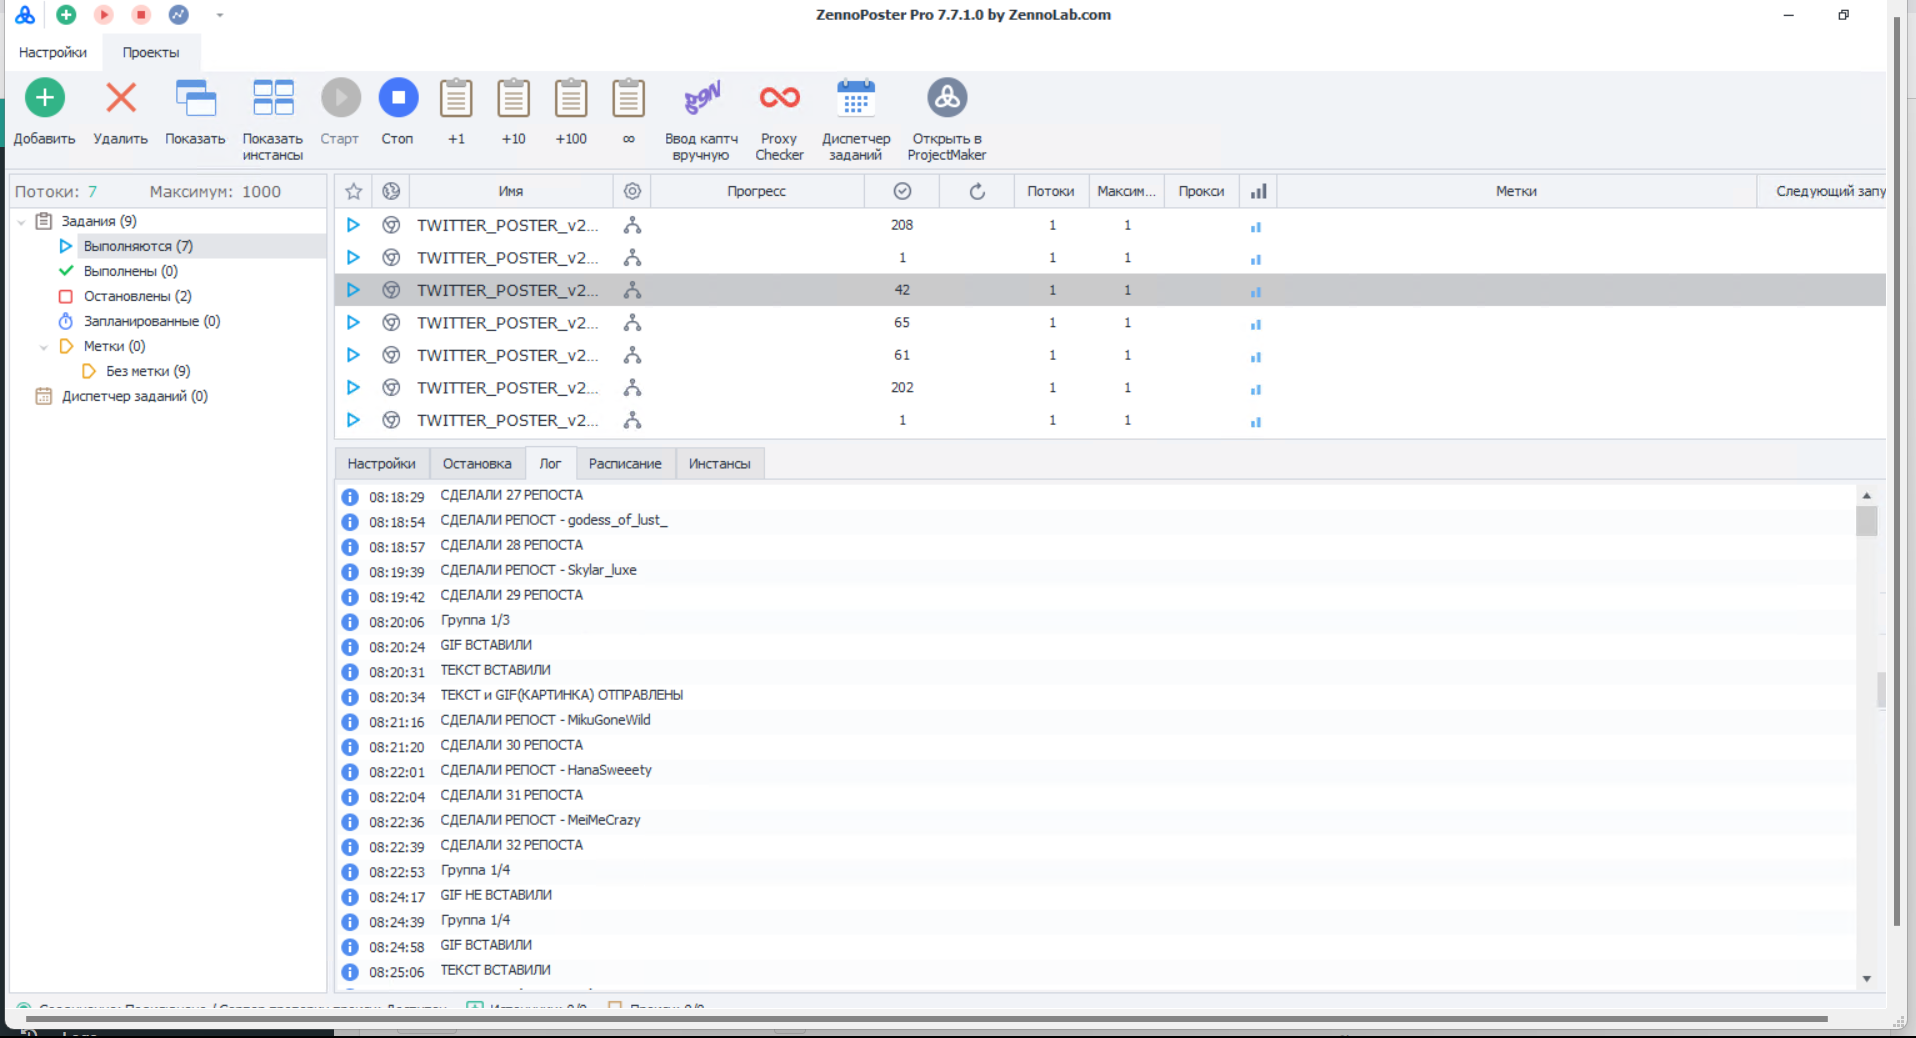Select Остановлены (2) in task tree
Image resolution: width=1916 pixels, height=1038 pixels.
(x=137, y=296)
